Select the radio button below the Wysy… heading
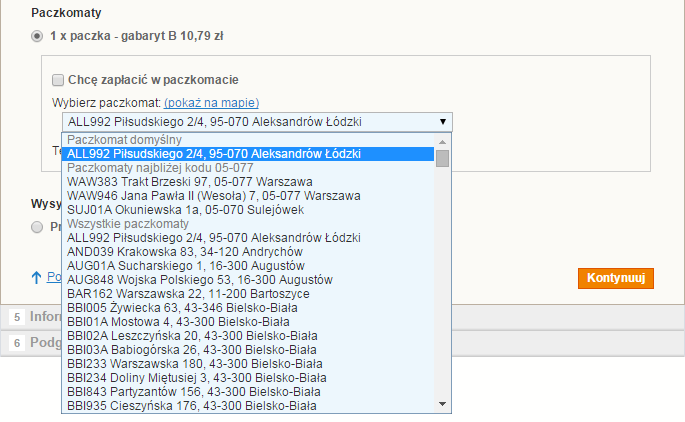The height and width of the screenshot is (422, 685). click(37, 227)
